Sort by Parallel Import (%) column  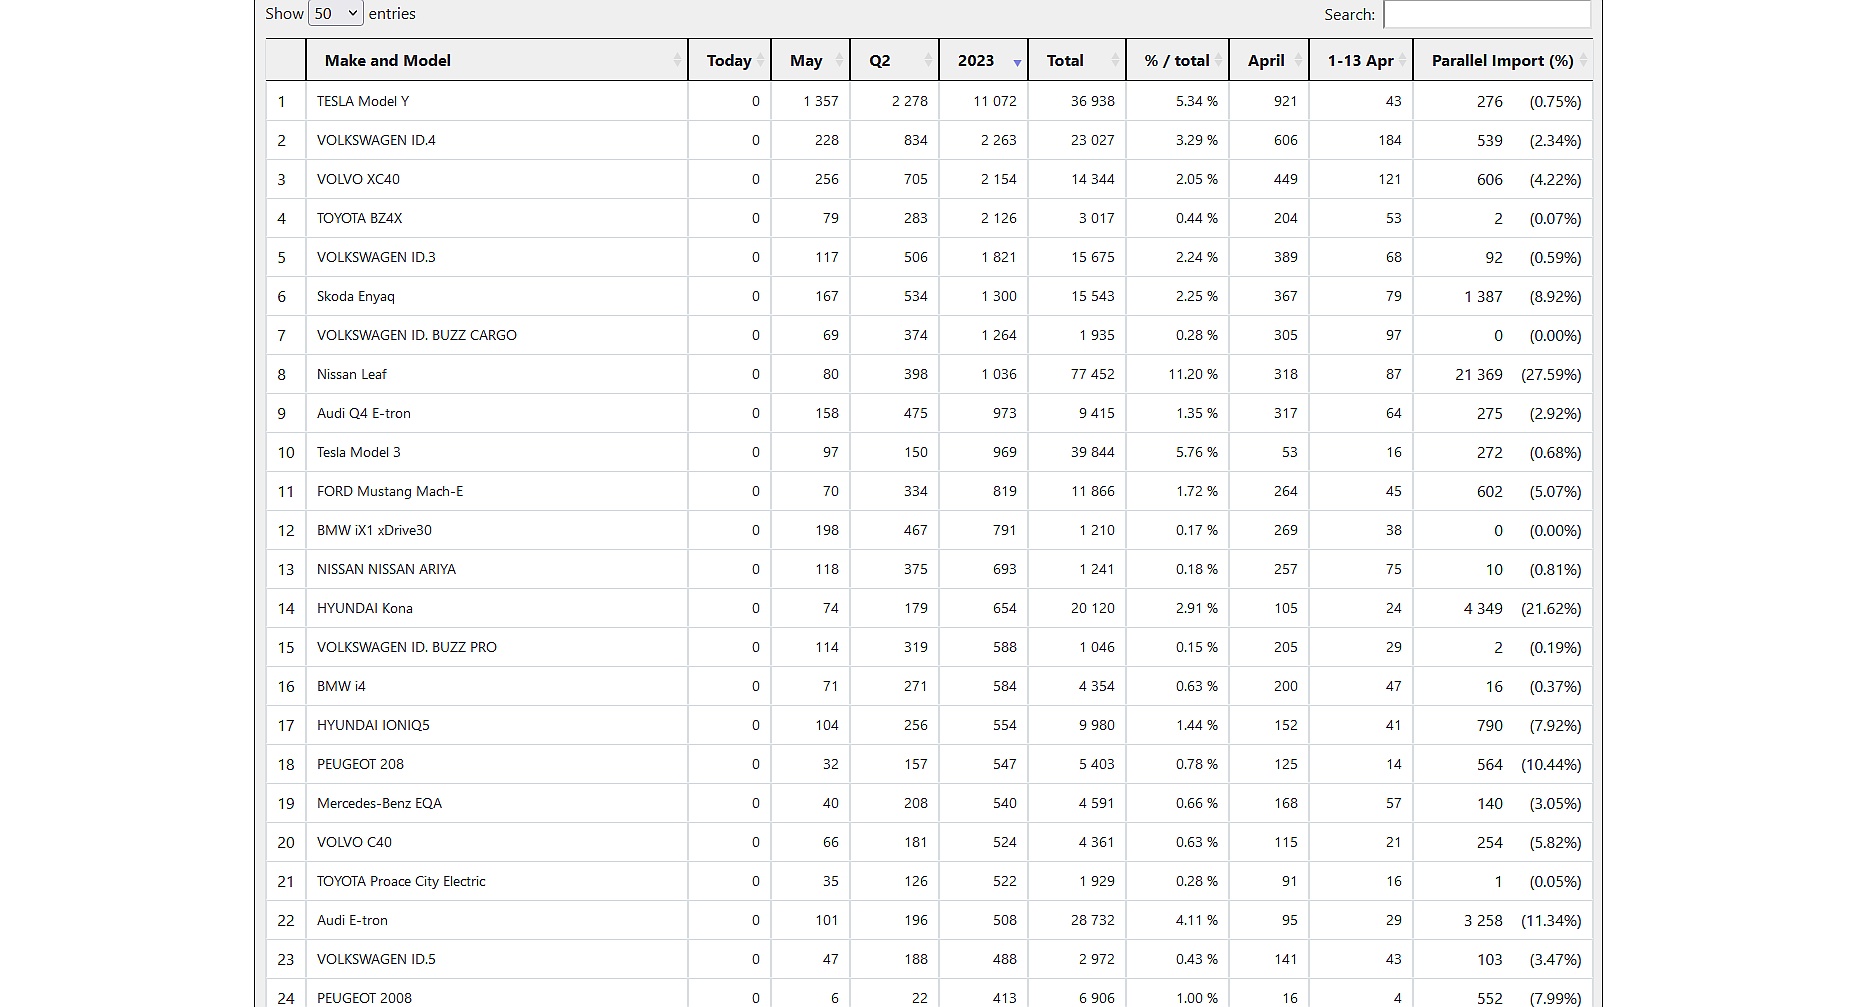coord(1503,61)
